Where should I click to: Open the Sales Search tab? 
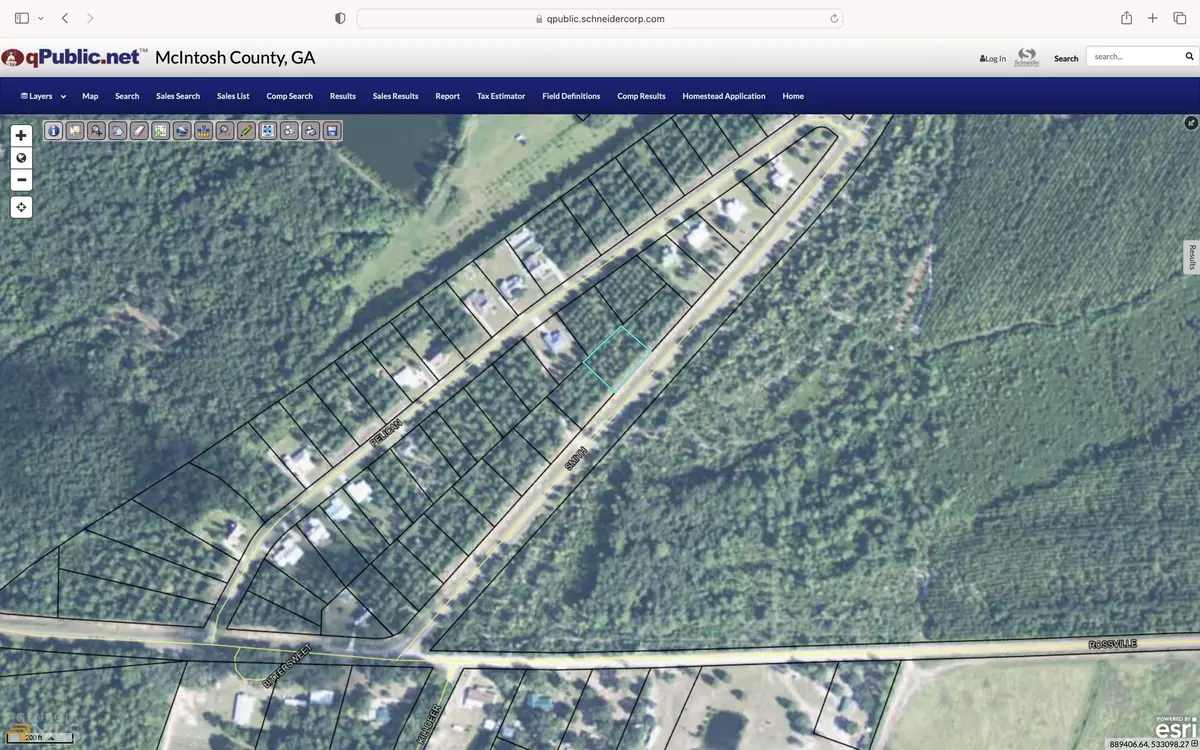coord(178,96)
